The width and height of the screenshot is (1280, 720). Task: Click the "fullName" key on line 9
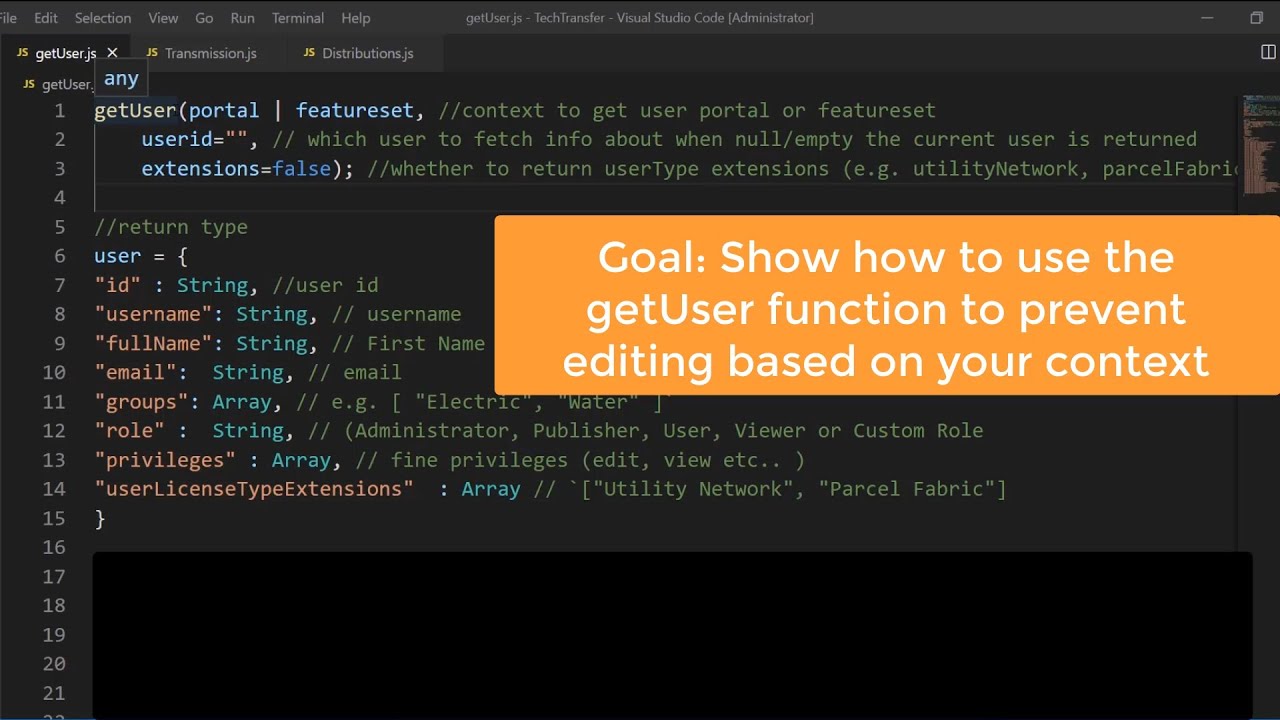[153, 343]
